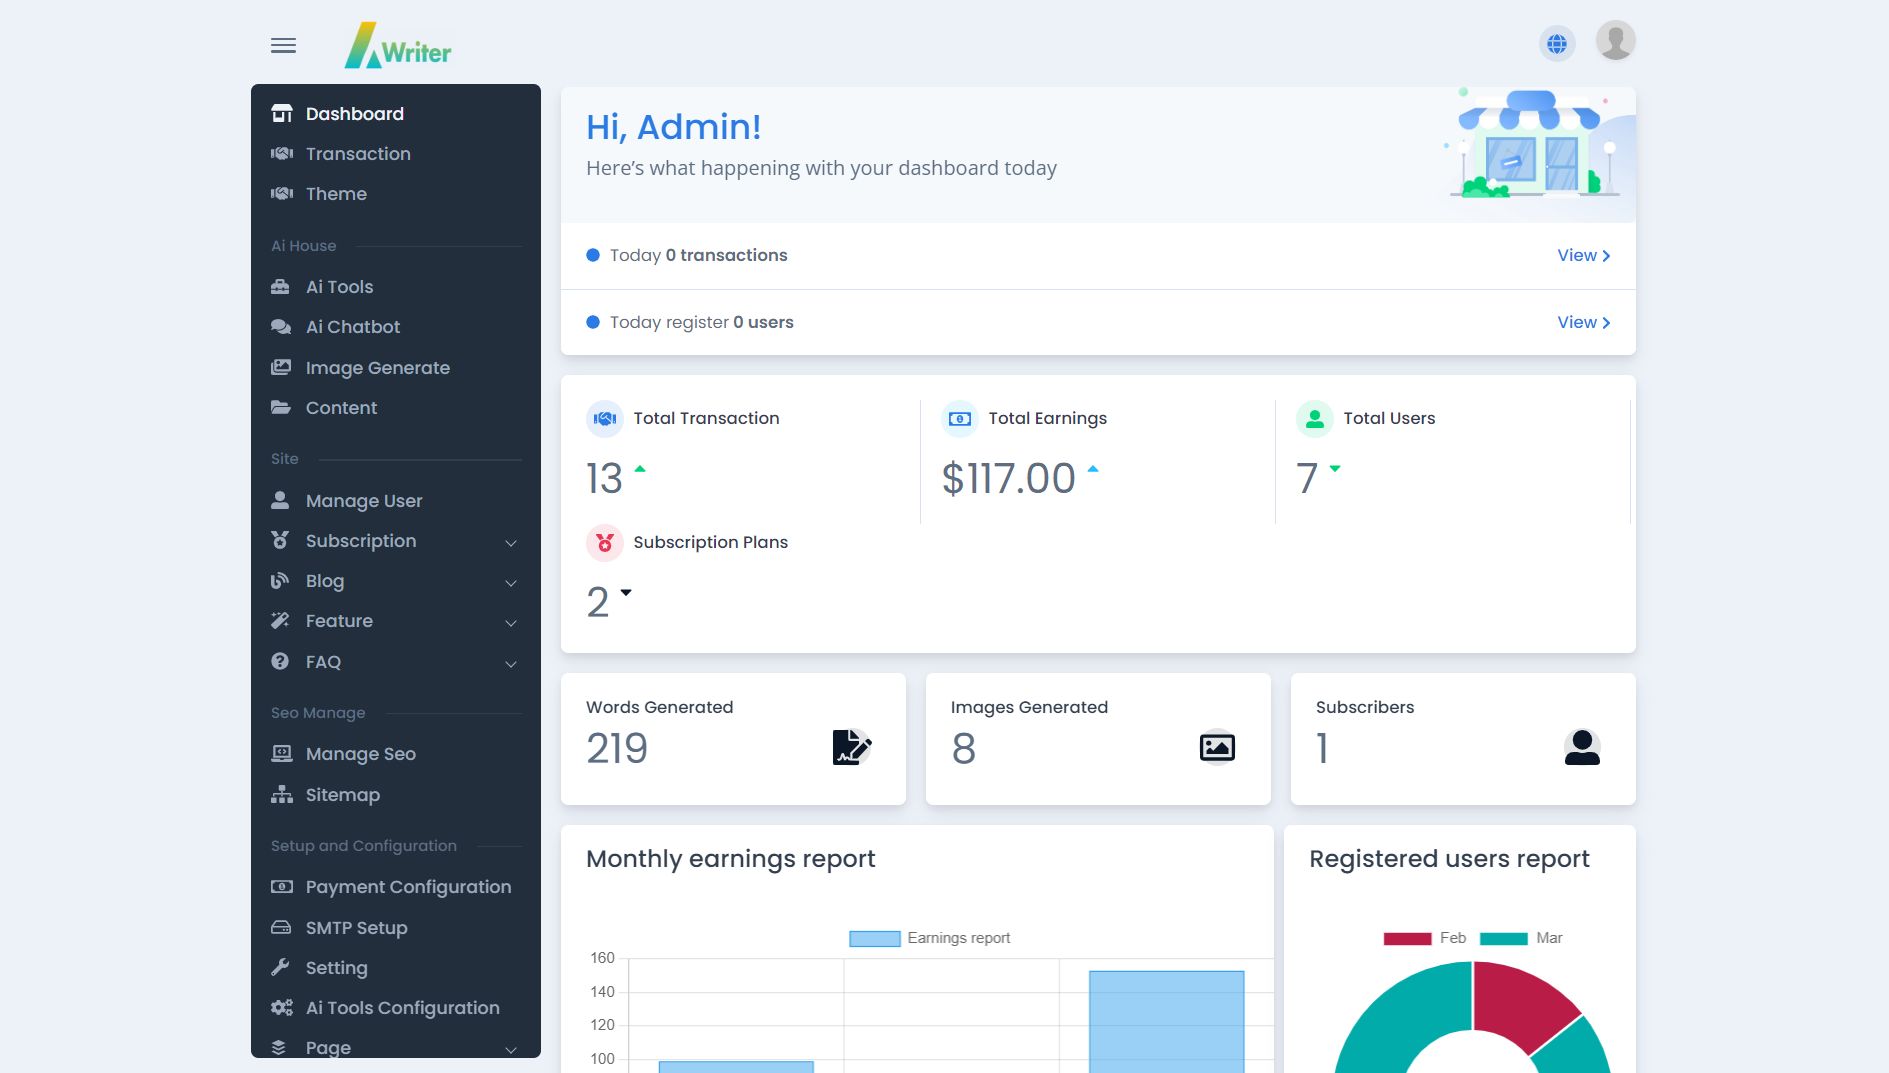
Task: Click the Content folder icon
Action: pos(281,408)
